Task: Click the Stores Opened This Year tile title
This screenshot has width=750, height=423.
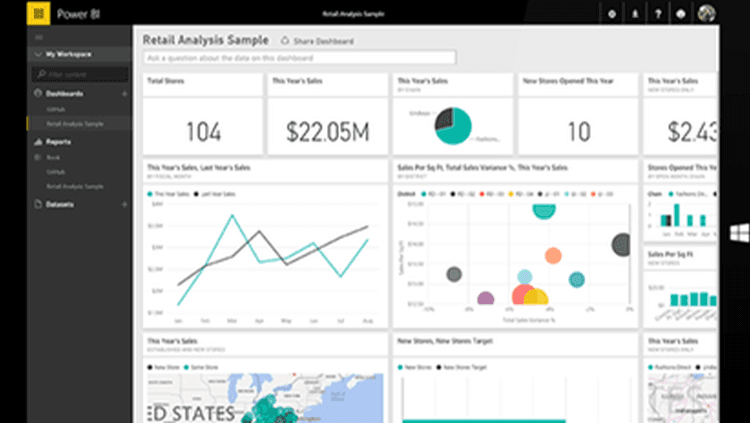Action: click(x=683, y=167)
